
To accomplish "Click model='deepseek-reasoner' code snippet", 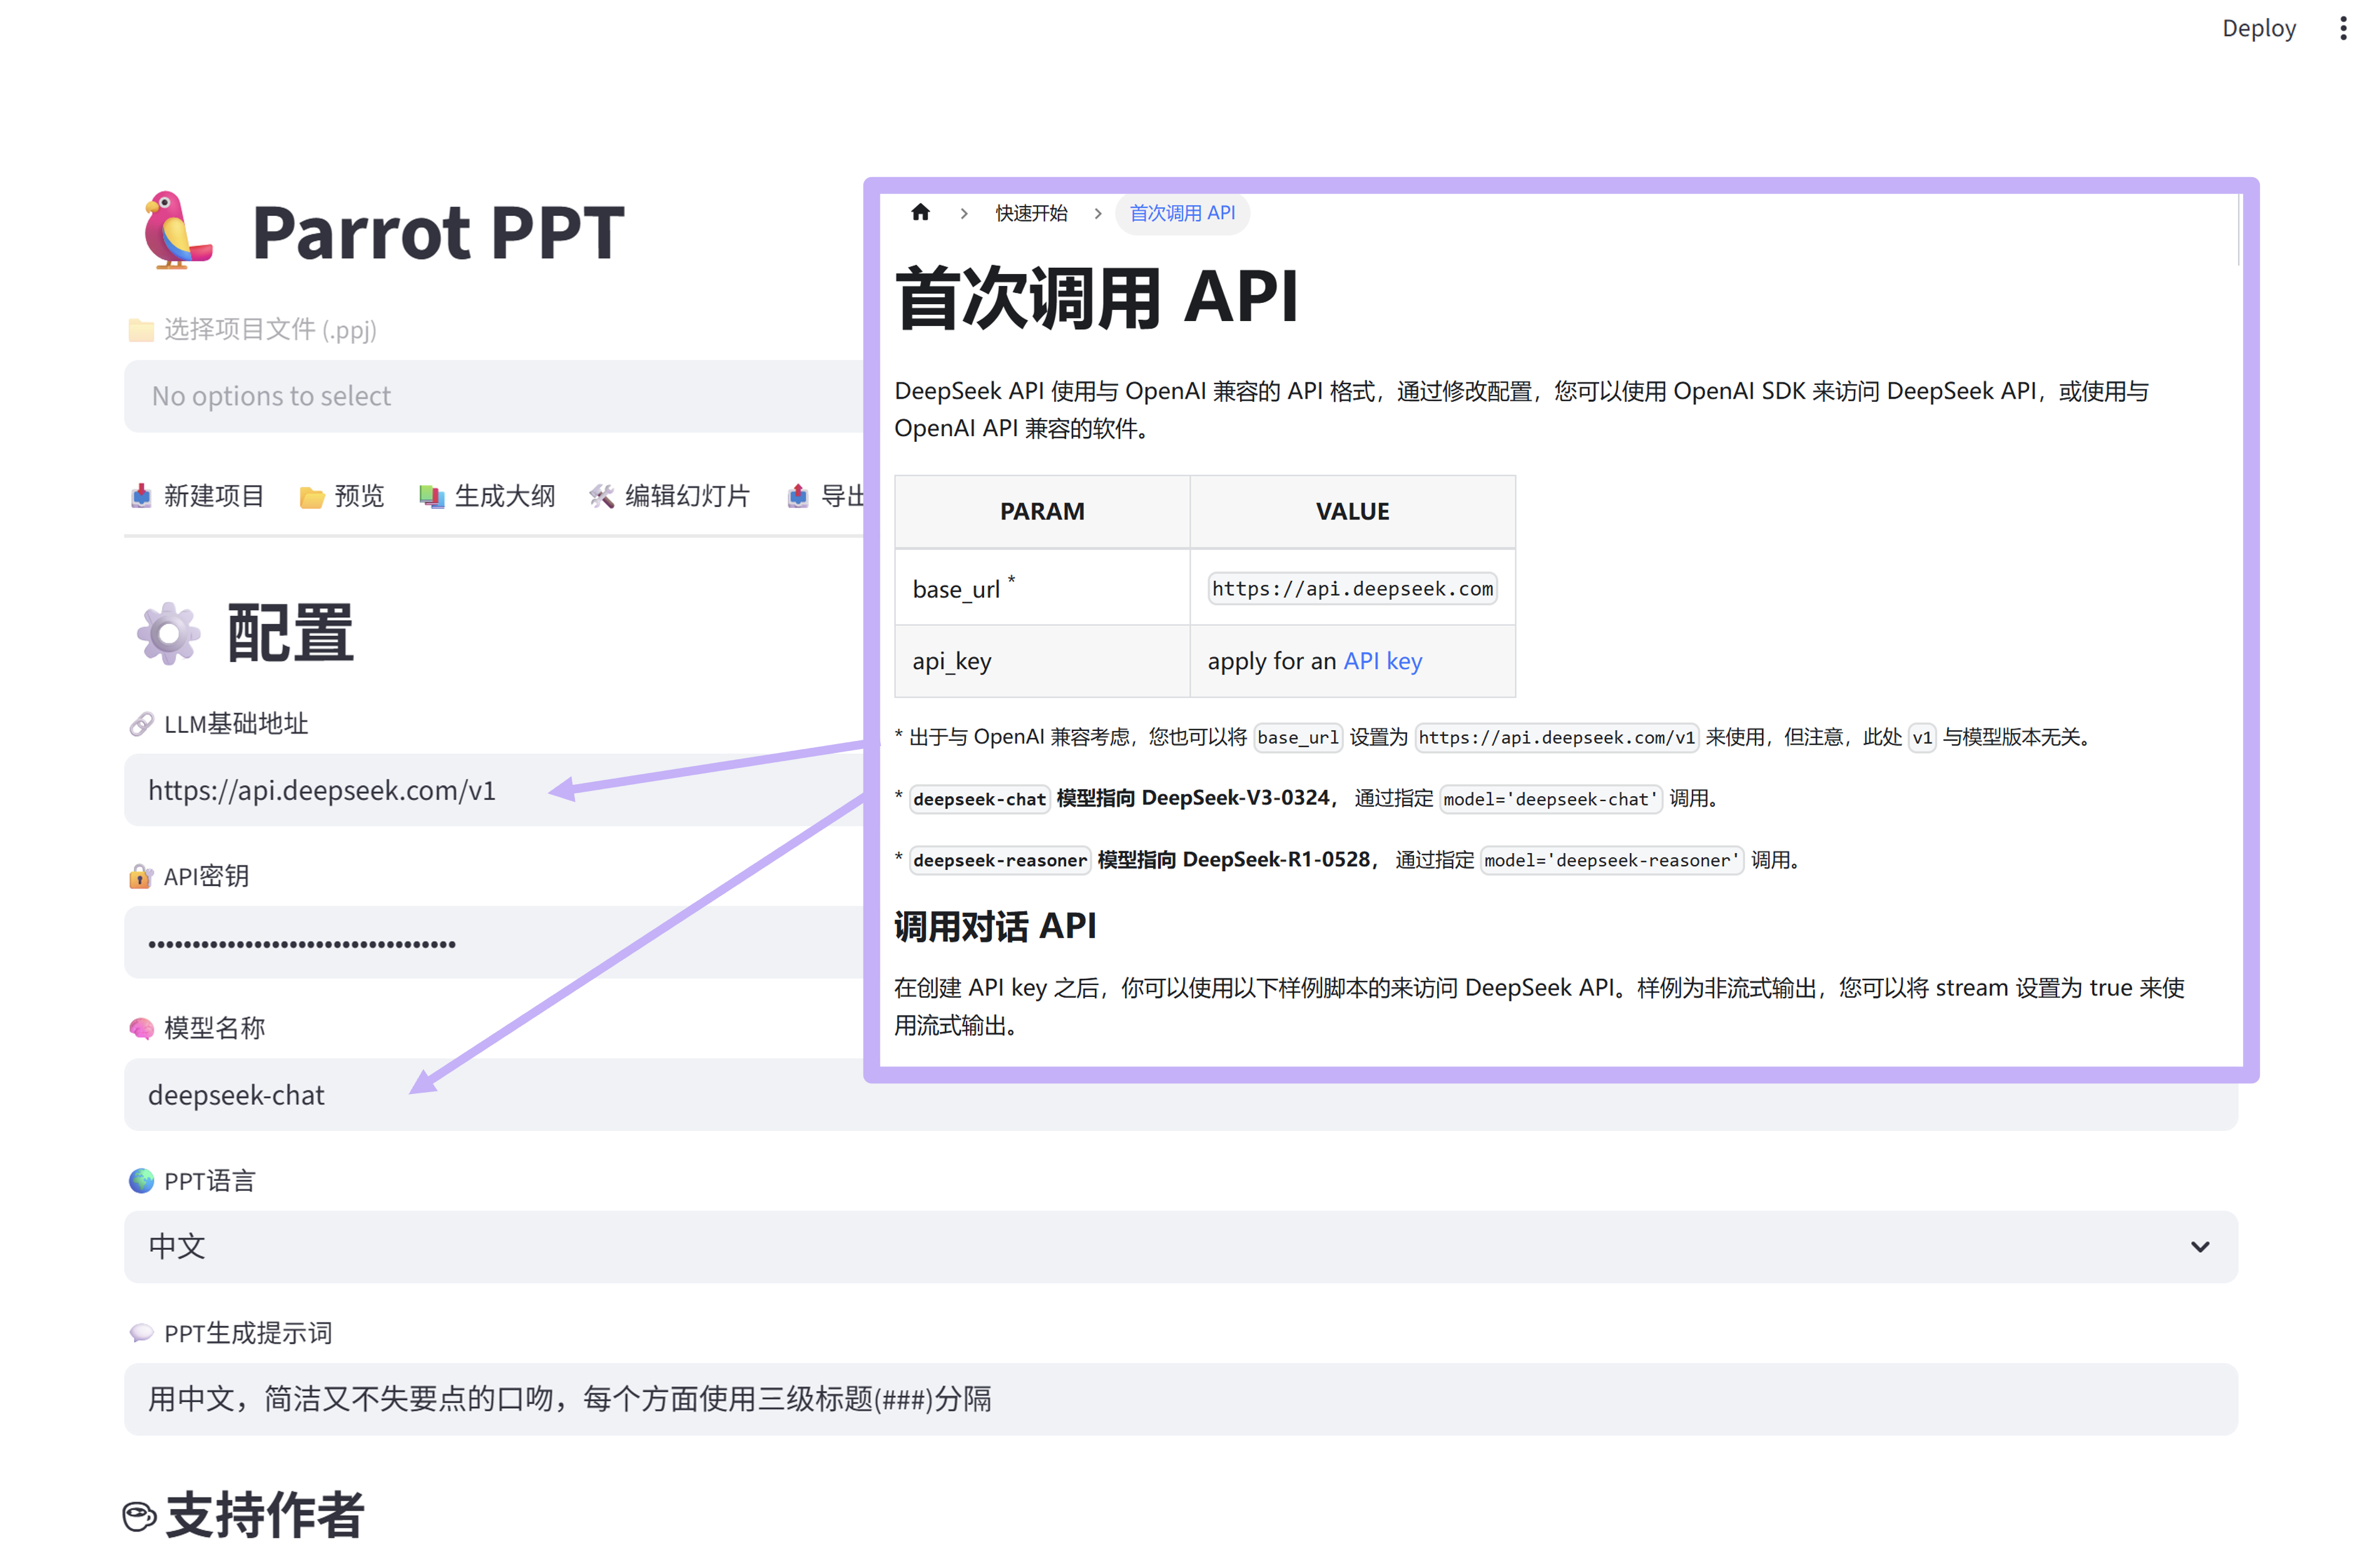I will 1612,860.
